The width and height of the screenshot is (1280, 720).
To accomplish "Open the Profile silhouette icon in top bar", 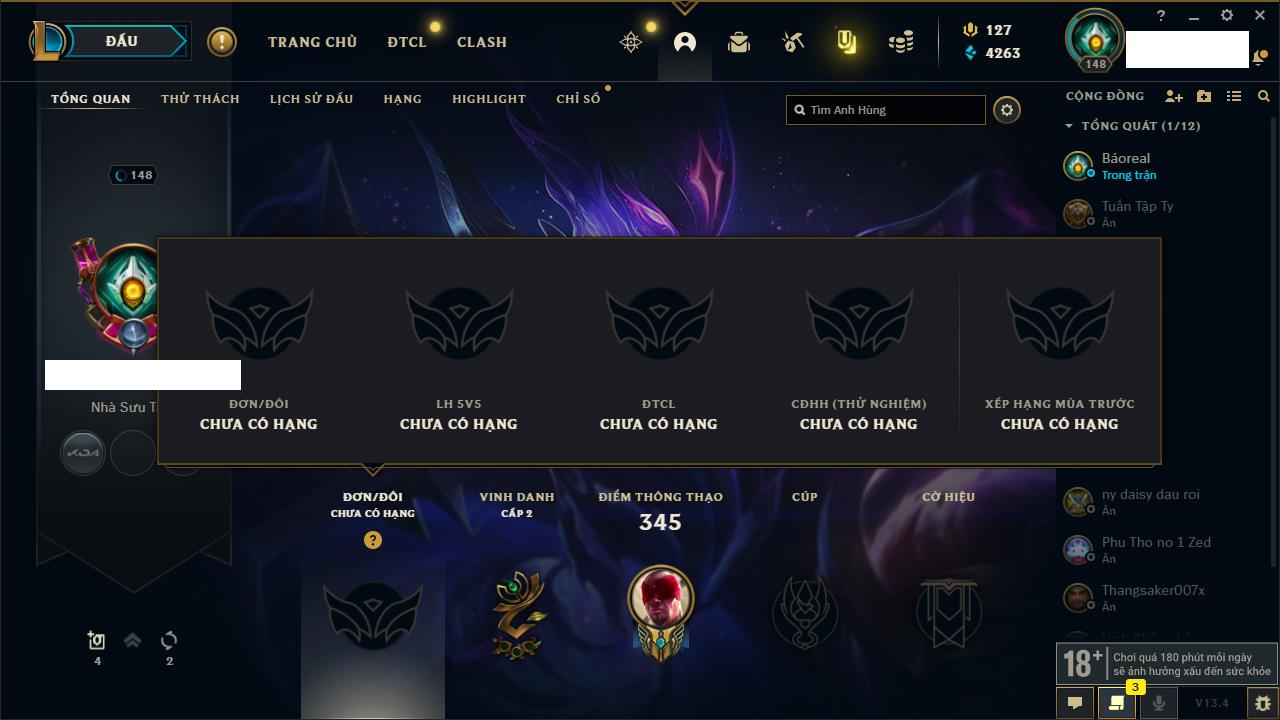I will (685, 42).
